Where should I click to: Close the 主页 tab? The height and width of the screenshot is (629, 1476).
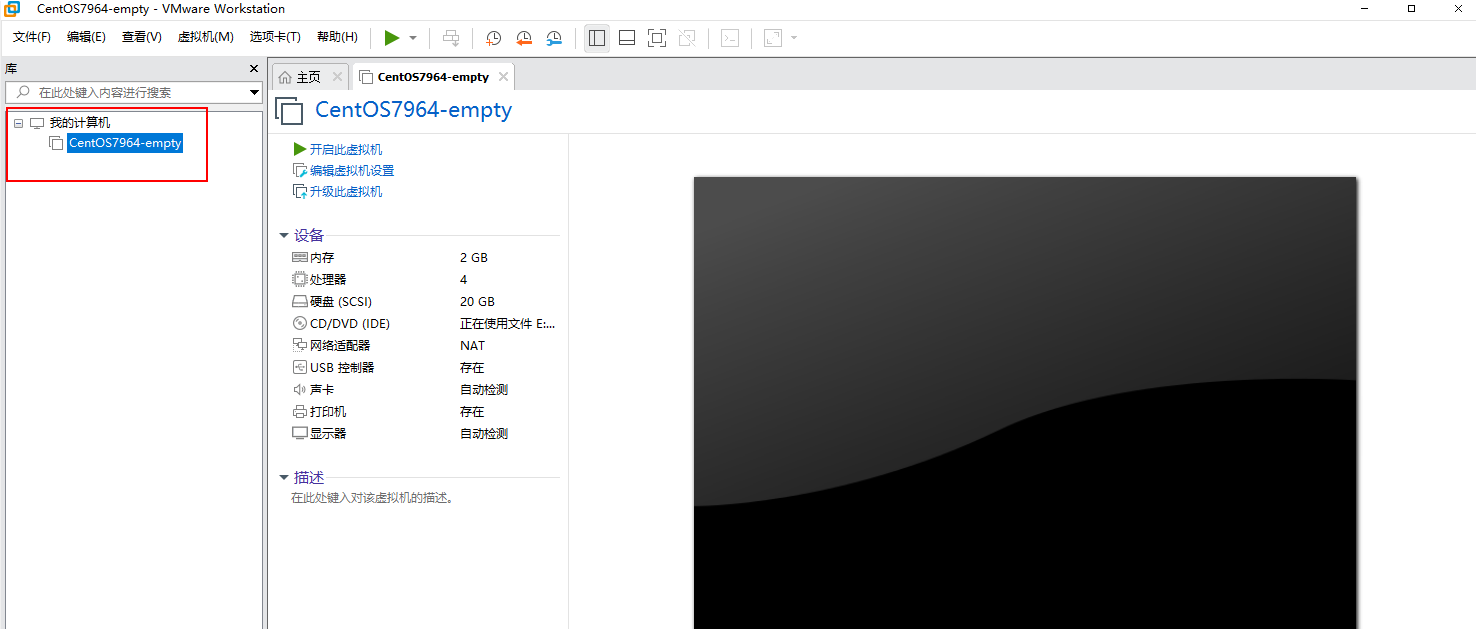pos(337,77)
